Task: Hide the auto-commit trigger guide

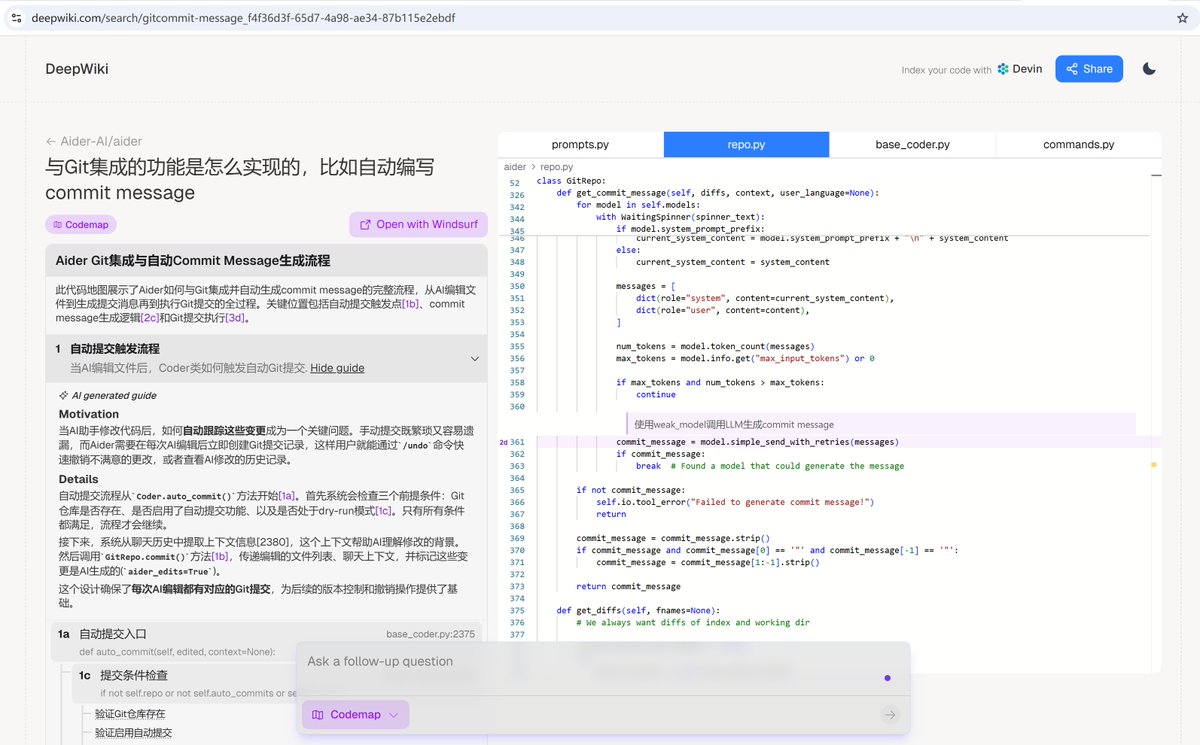Action: 337,367
